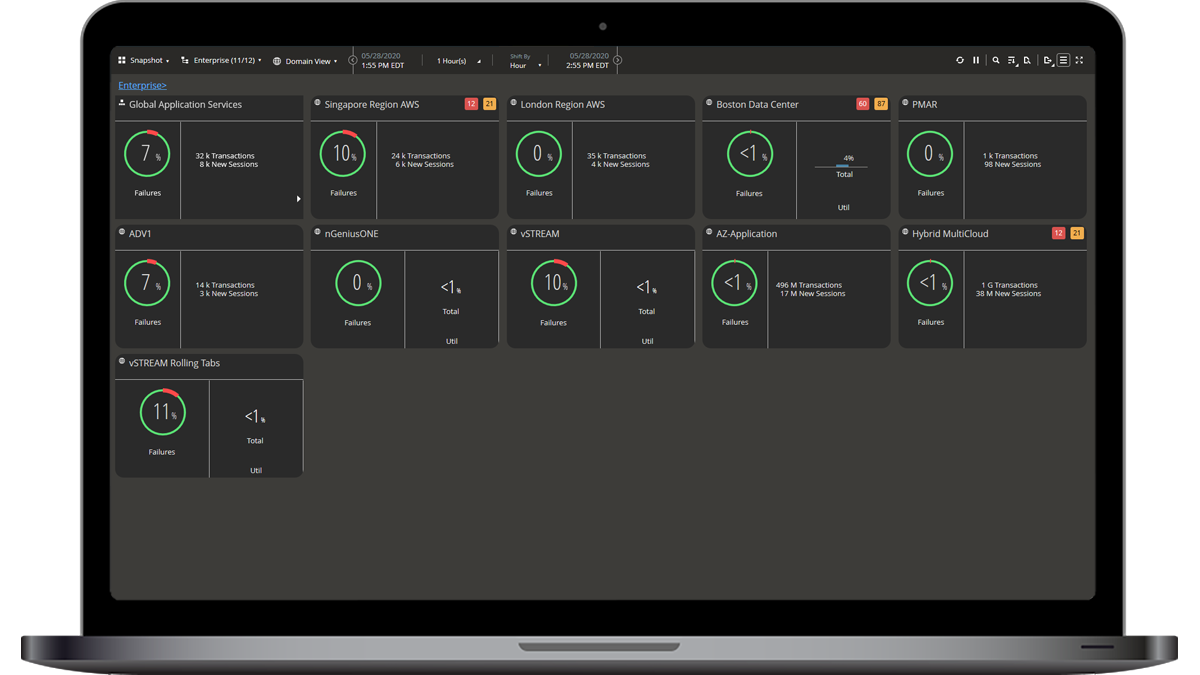Click the vSTREAM Rolling Tabs total utilization value
The height and width of the screenshot is (675, 1200).
point(255,417)
